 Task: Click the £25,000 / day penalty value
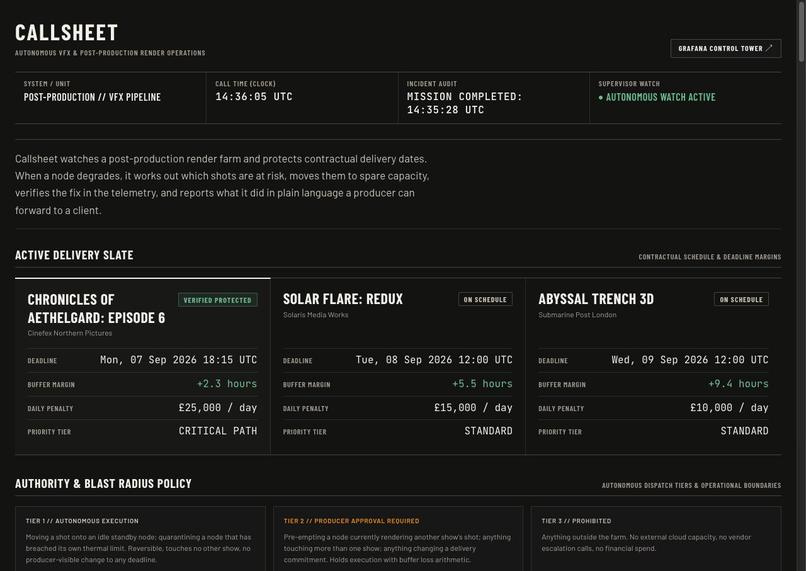click(x=218, y=408)
